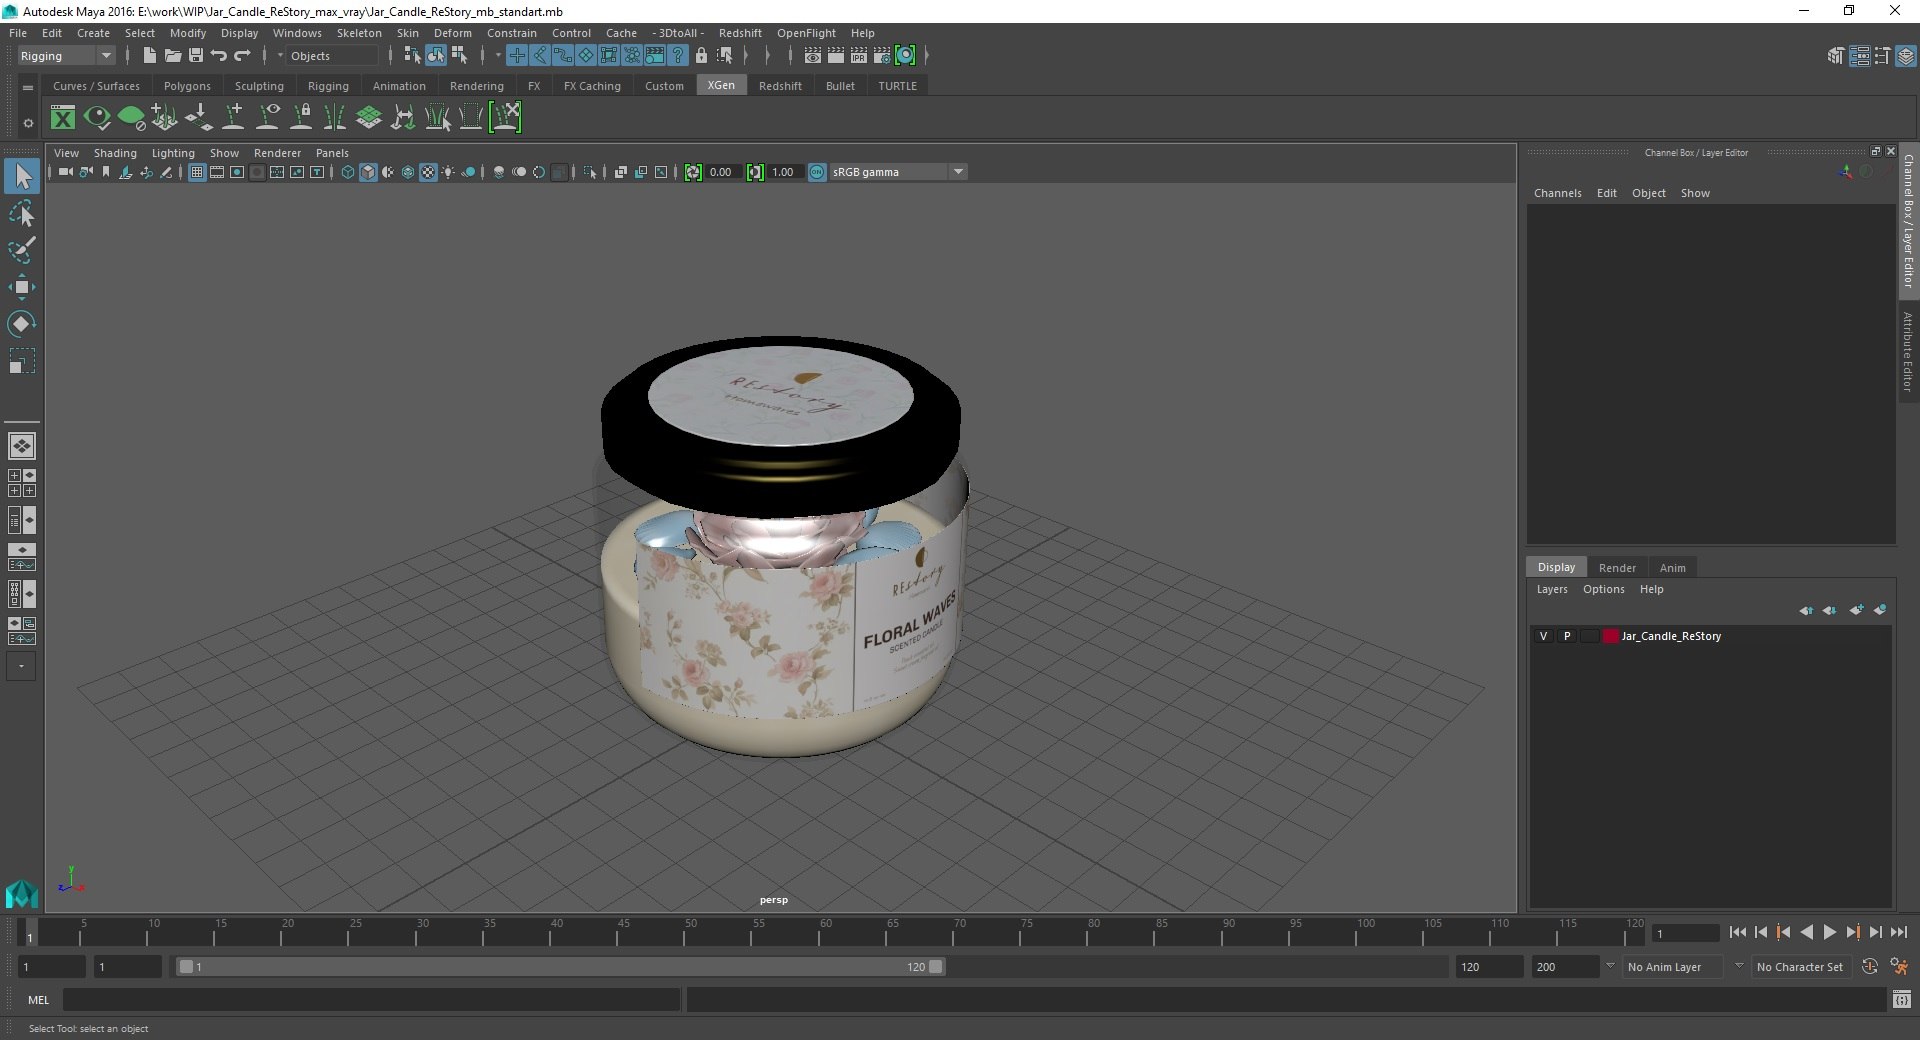Image resolution: width=1920 pixels, height=1040 pixels.
Task: Toggle playback P of Jar_Candle_ReStory layer
Action: pyautogui.click(x=1567, y=636)
